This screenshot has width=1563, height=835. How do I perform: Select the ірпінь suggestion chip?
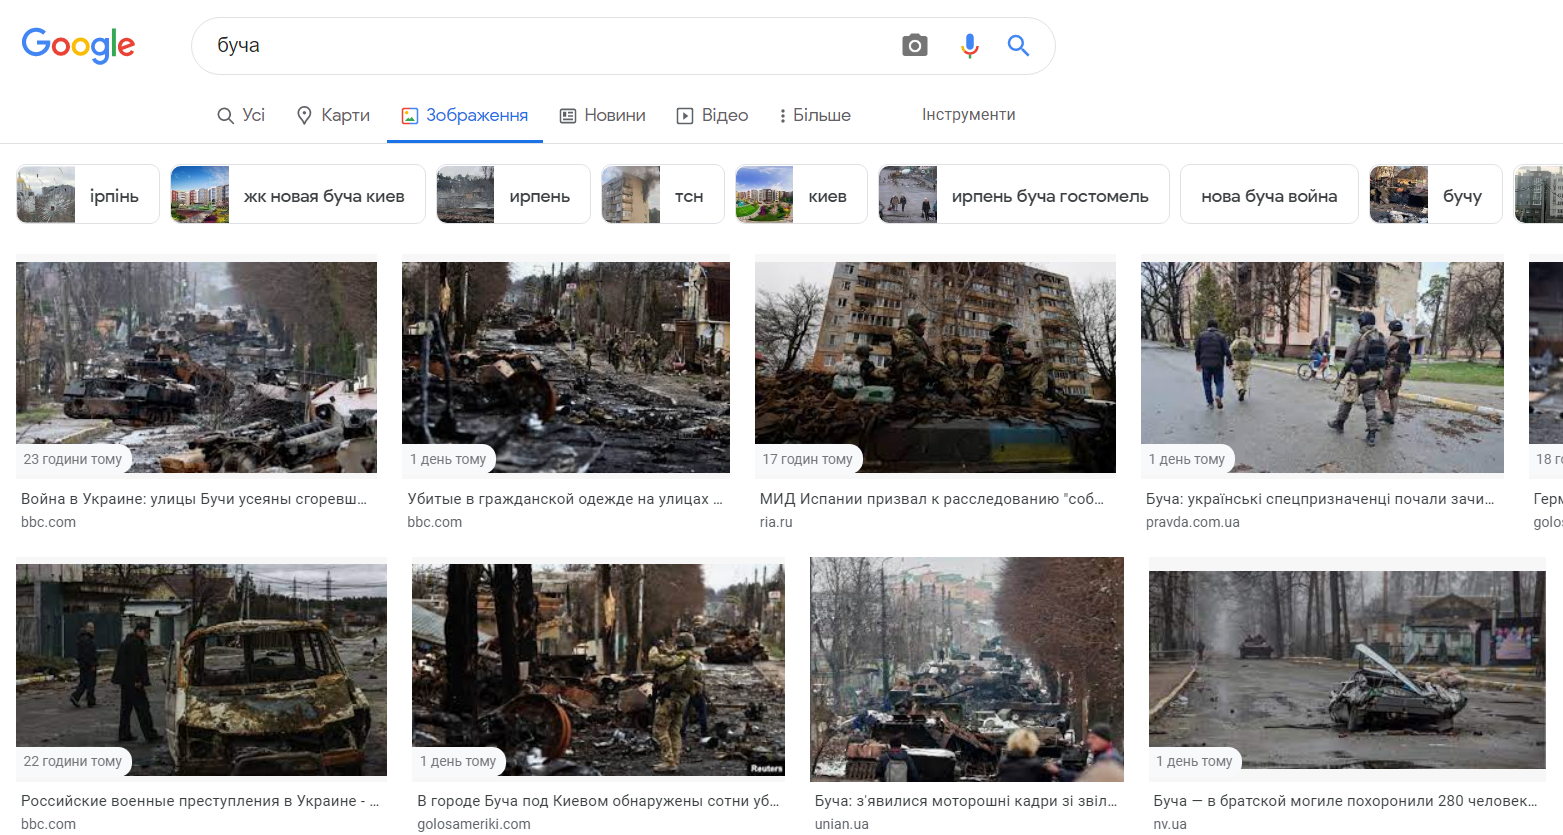(88, 195)
